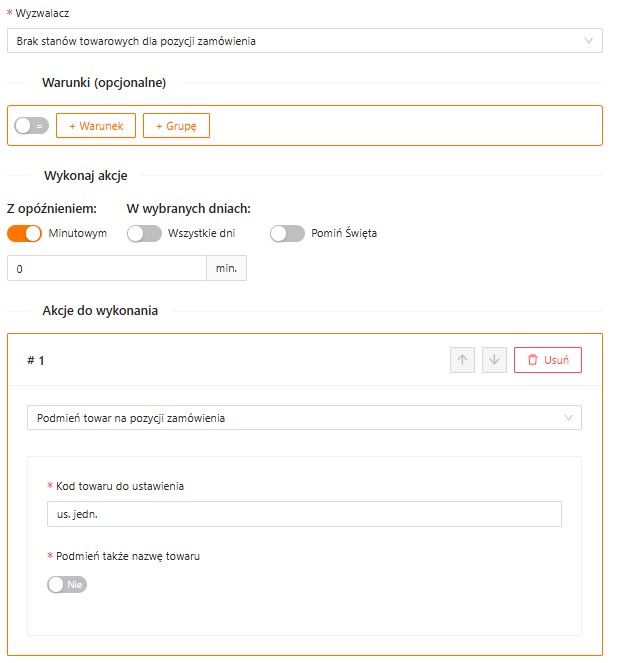Image resolution: width=617 pixels, height=663 pixels.
Task: Delete action #1 with Usuń button
Action: (547, 360)
